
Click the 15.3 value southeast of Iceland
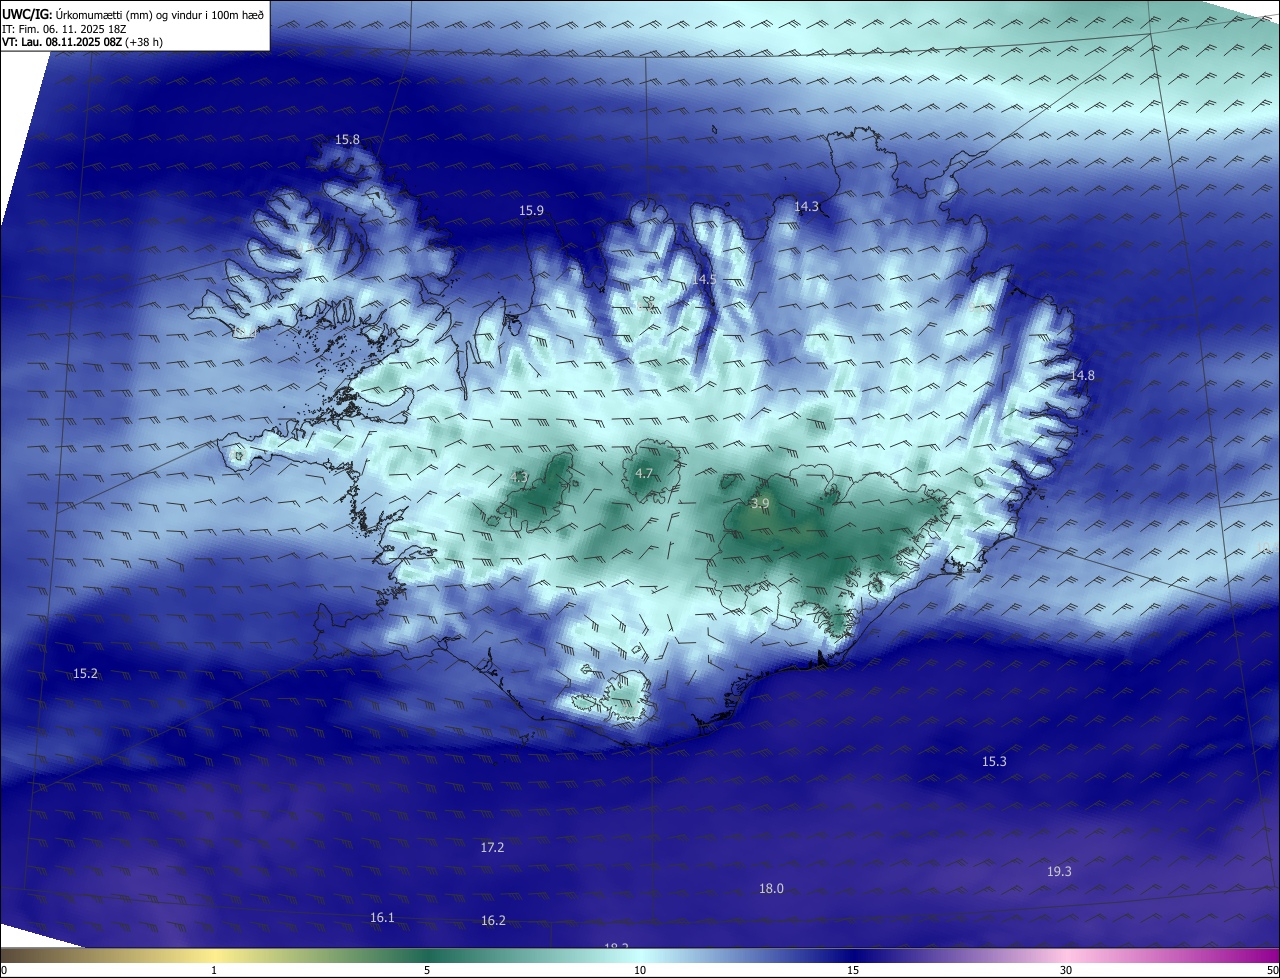coord(993,762)
